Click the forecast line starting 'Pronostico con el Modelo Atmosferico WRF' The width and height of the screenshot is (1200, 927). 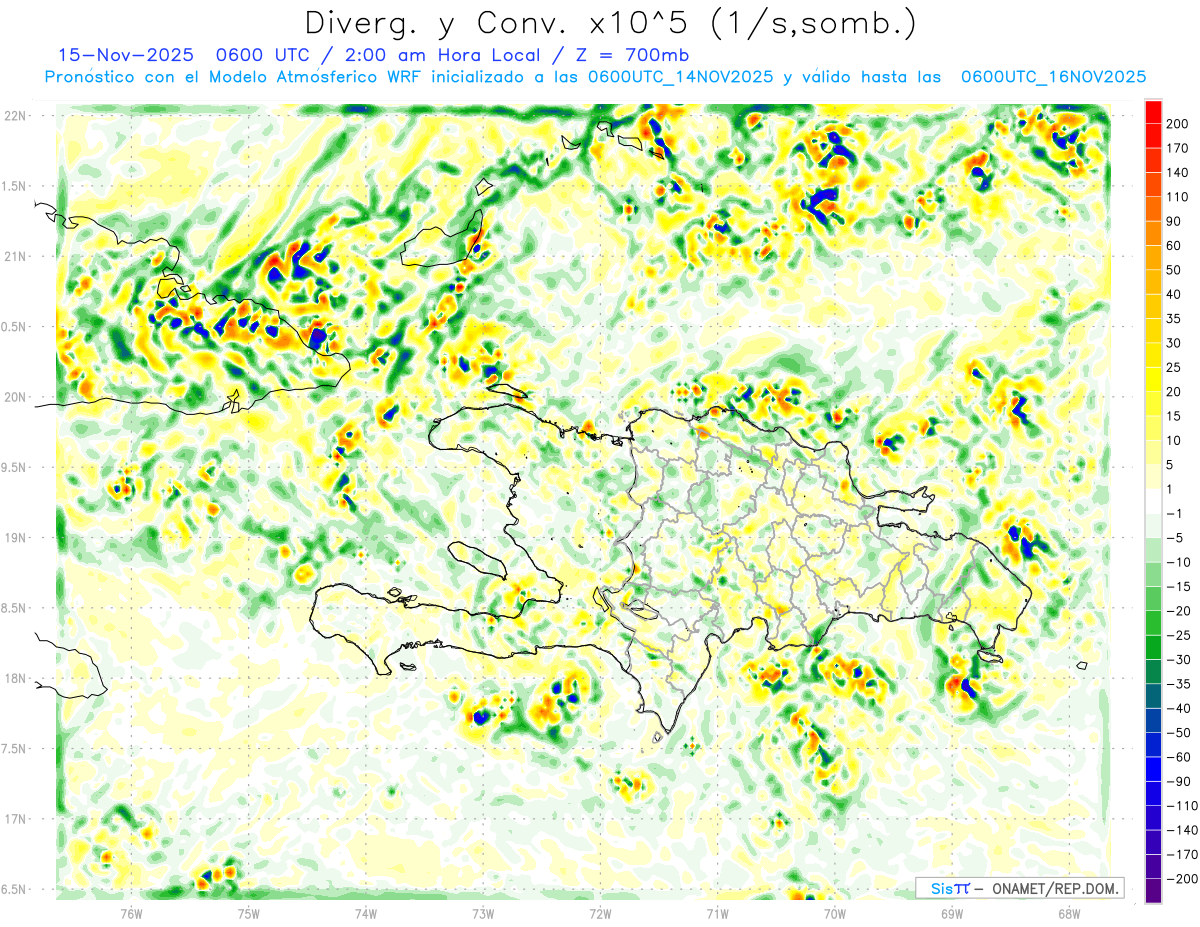[596, 77]
